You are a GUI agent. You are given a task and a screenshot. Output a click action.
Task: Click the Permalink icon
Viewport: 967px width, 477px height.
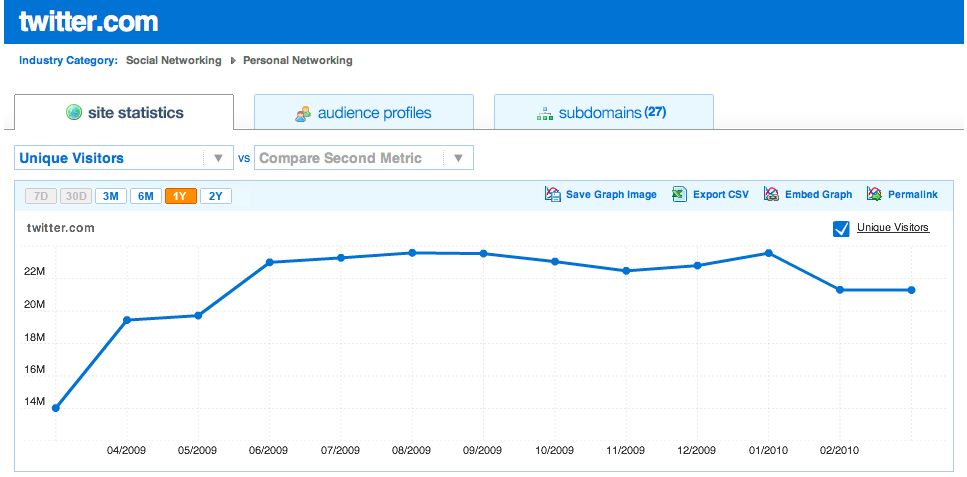[874, 194]
